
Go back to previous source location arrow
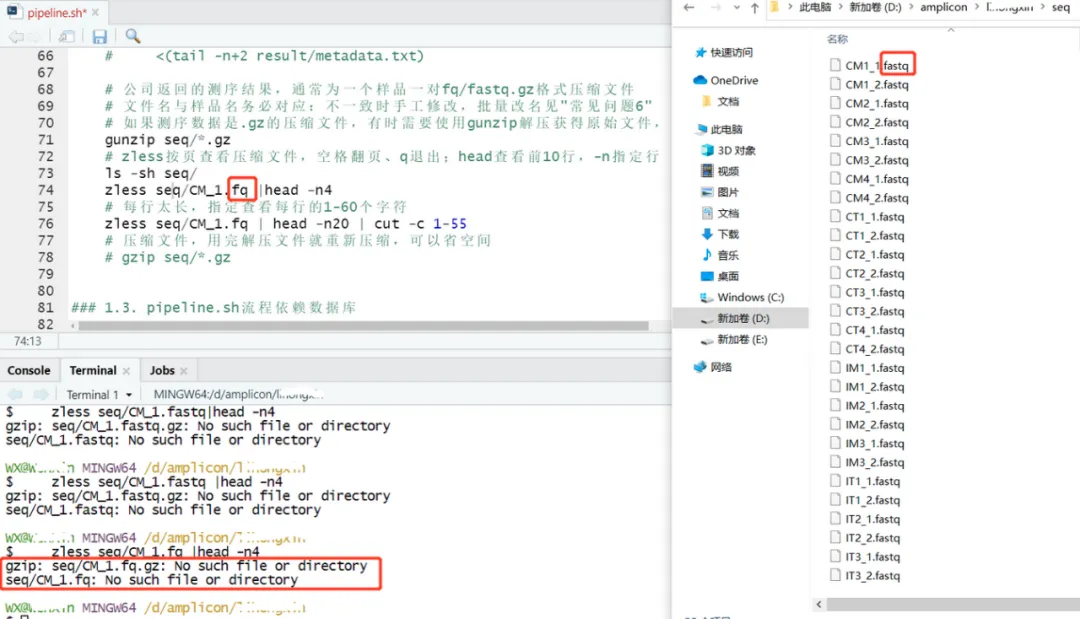click(x=16, y=36)
